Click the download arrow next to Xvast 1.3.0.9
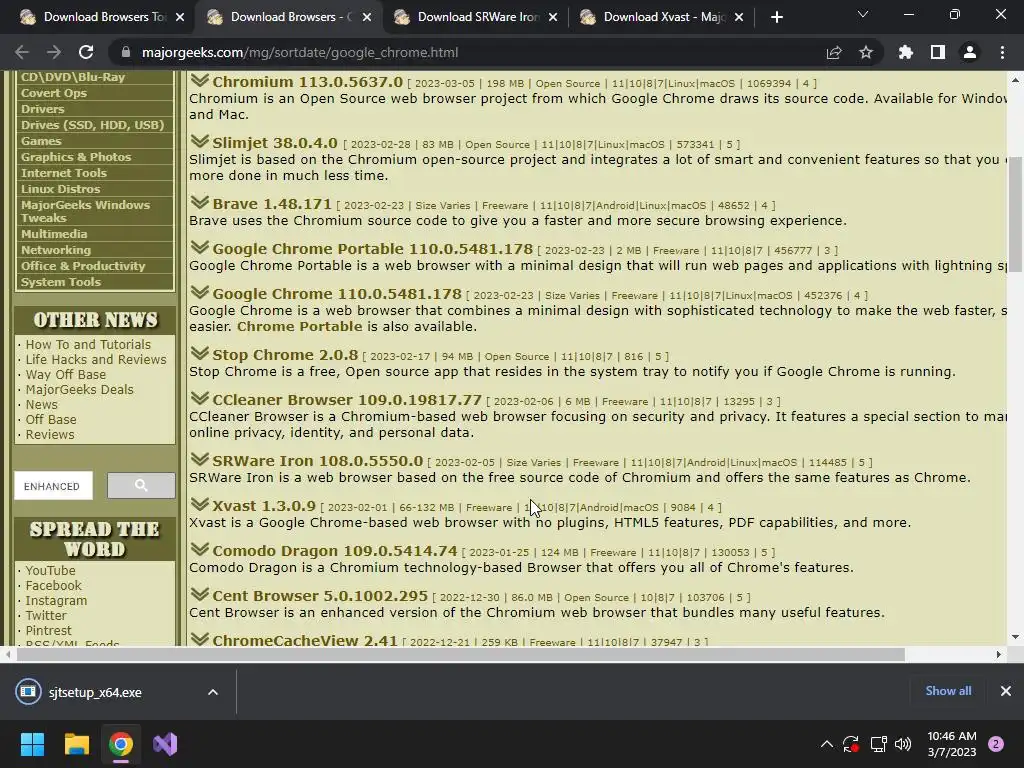The image size is (1024, 768). (200, 504)
